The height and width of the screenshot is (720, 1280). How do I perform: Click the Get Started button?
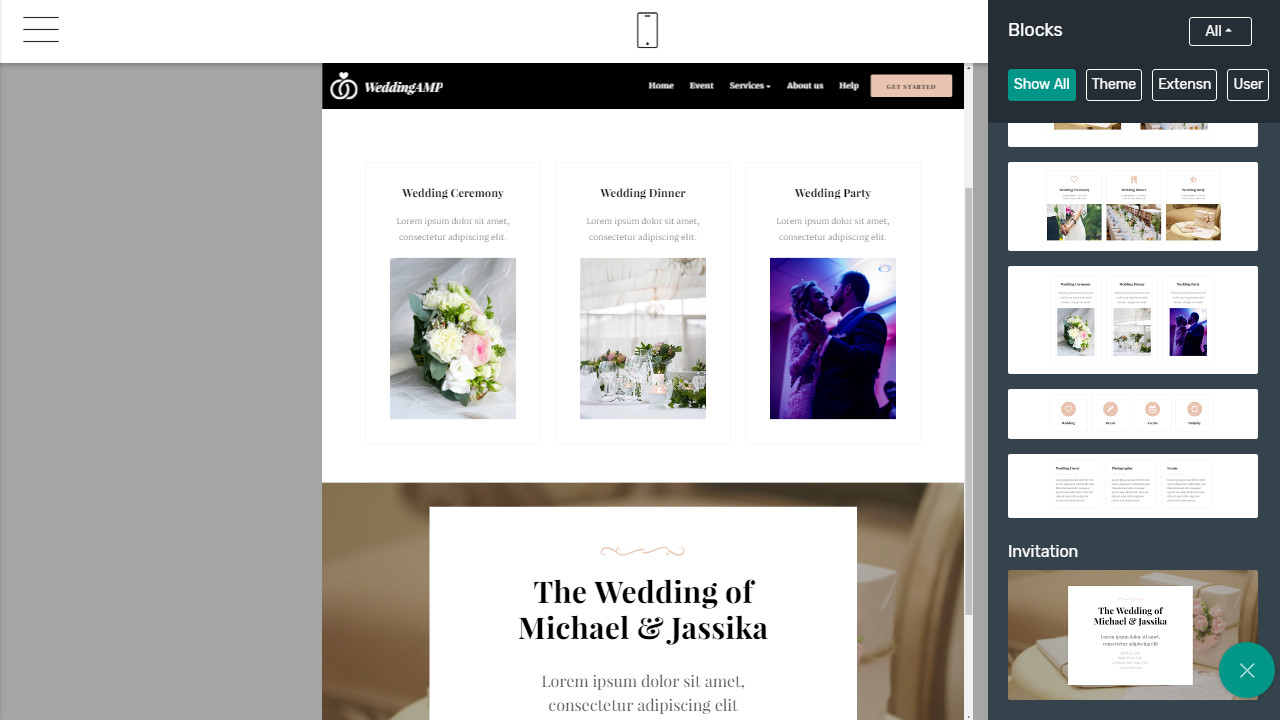(911, 86)
